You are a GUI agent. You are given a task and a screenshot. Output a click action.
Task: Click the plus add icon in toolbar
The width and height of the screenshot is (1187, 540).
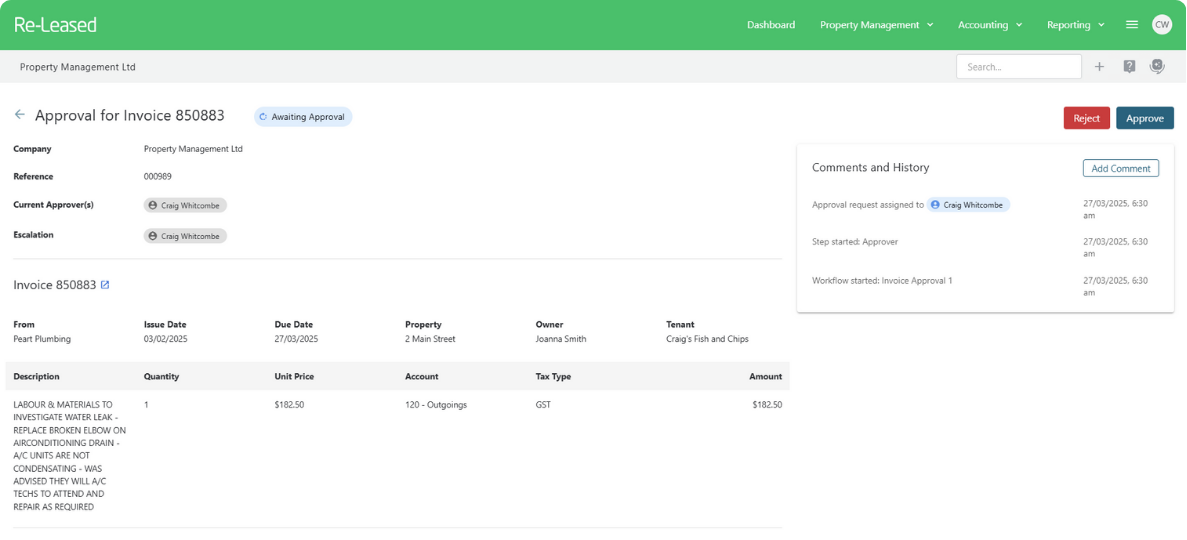coord(1099,67)
